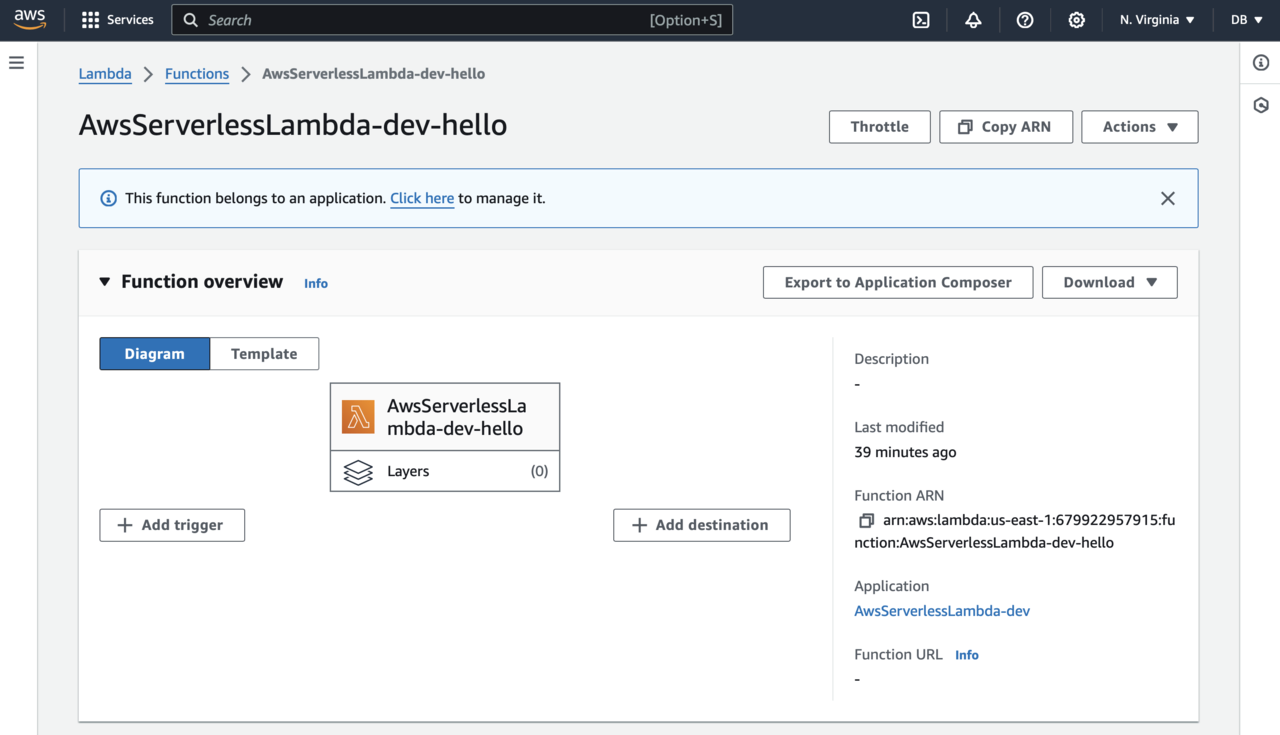Screen dimensions: 1280x735
Task: Open the left hamburger navigation menu
Action: point(16,63)
